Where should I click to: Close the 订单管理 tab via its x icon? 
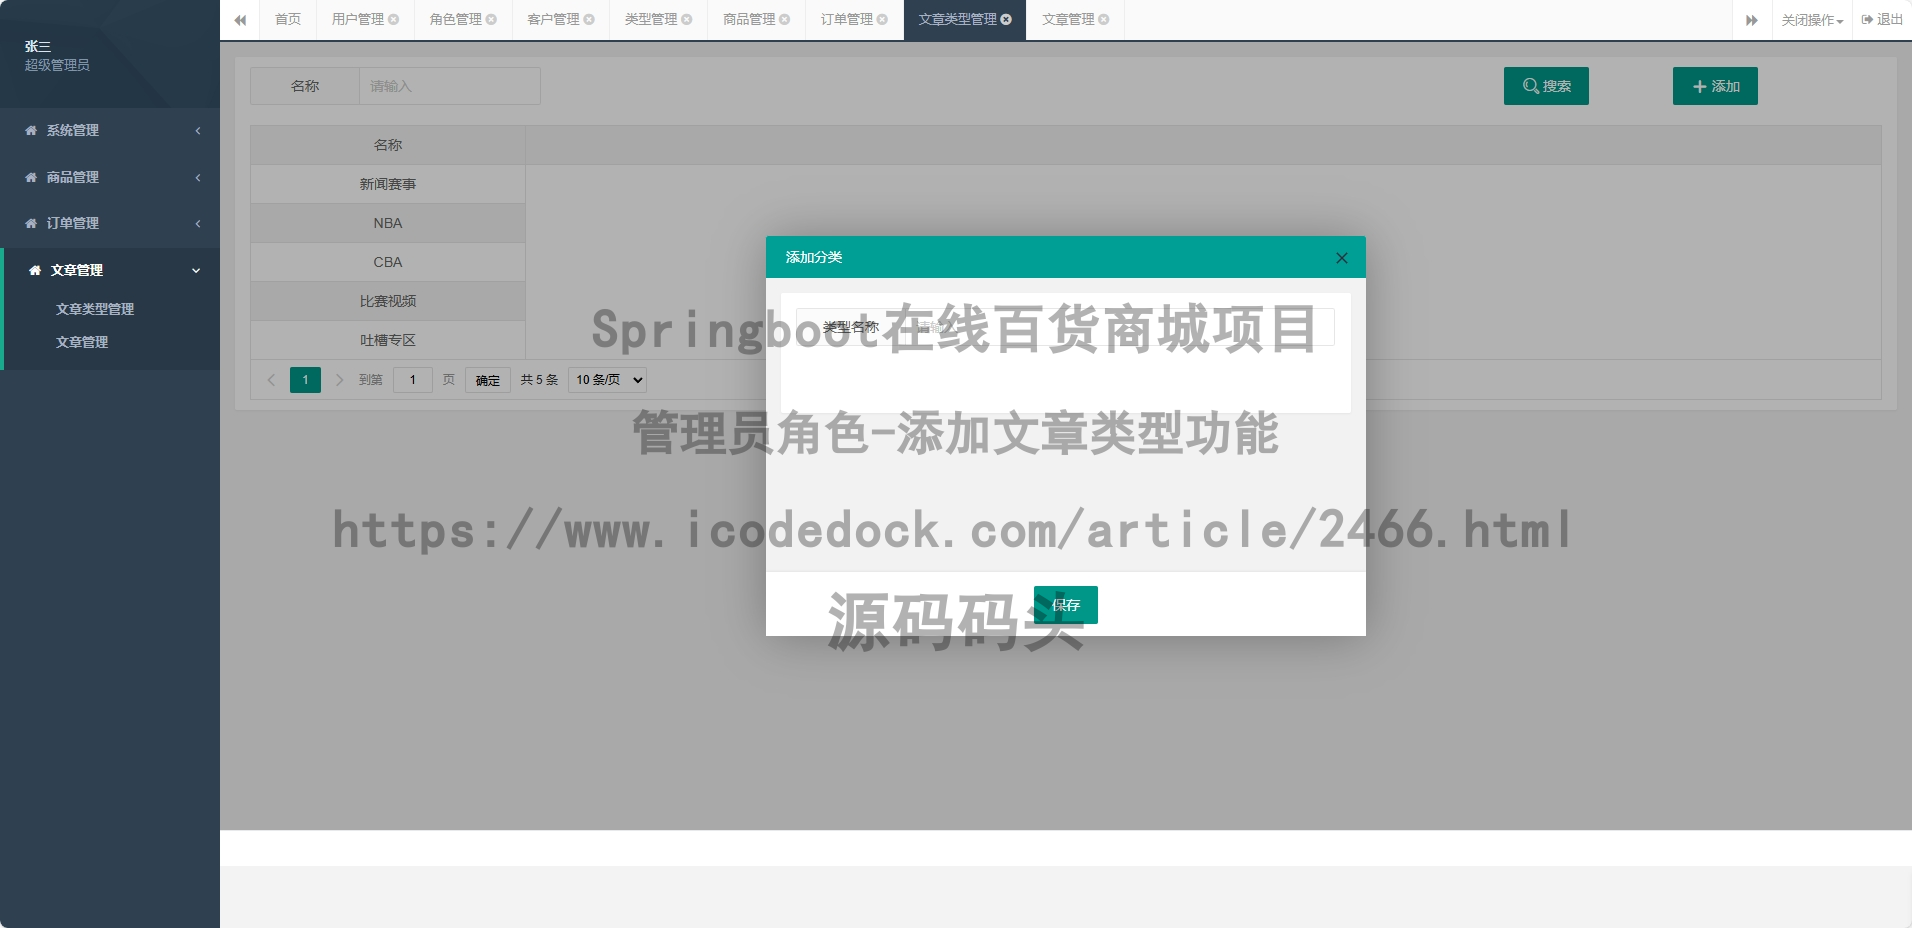coord(882,19)
